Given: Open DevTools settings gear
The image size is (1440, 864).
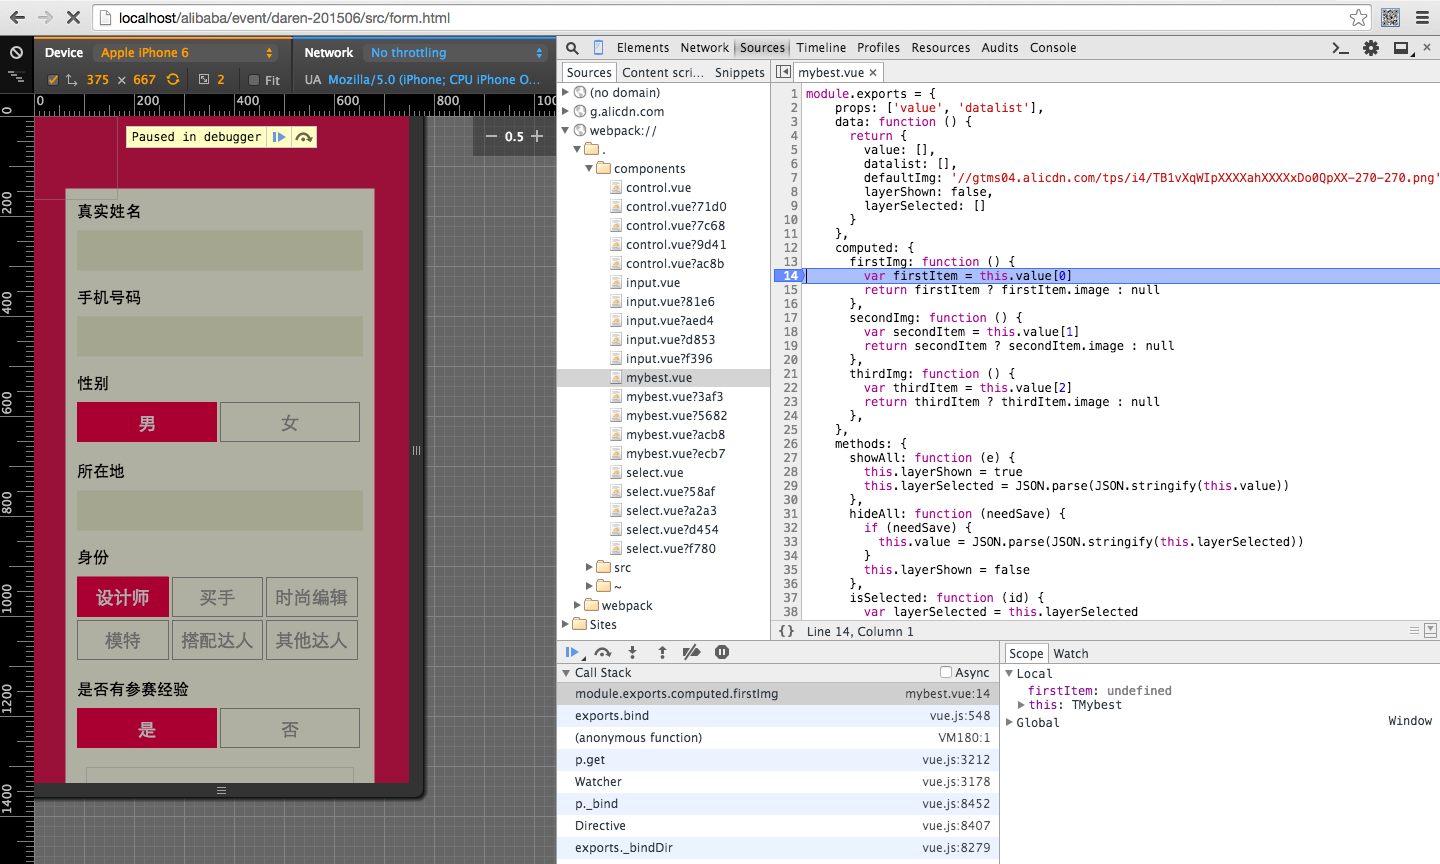Looking at the screenshot, I should click(x=1371, y=48).
